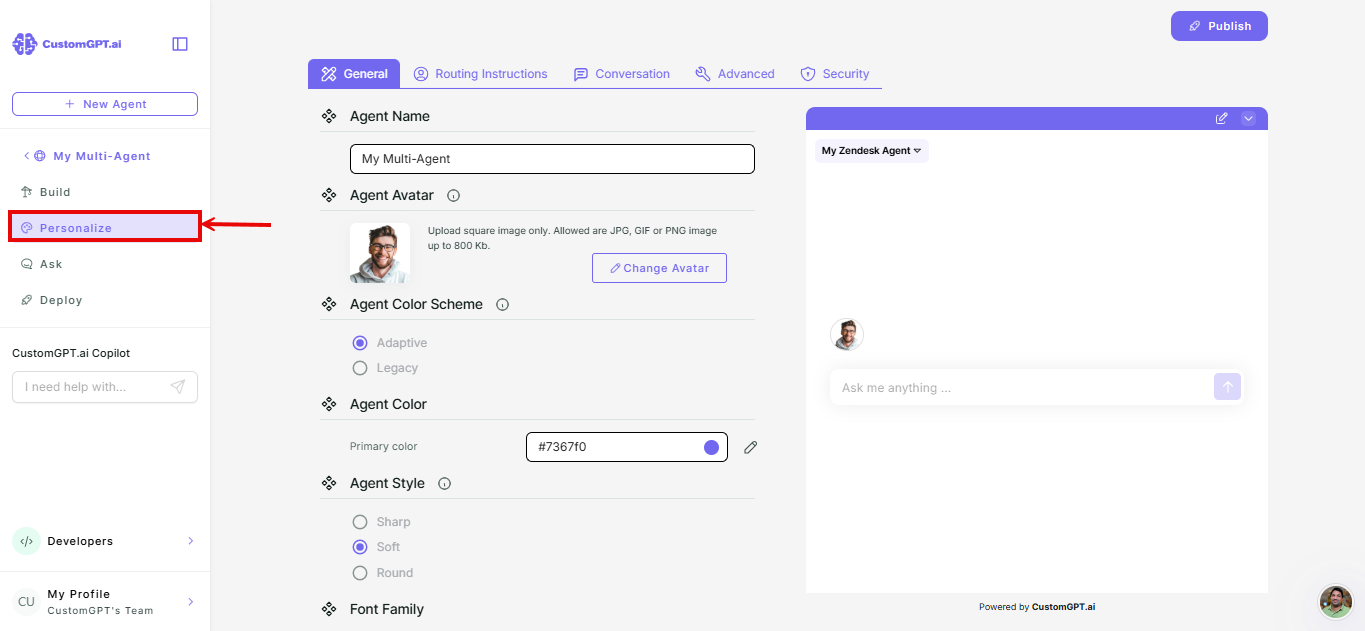Select the Soft agent style

pyautogui.click(x=360, y=547)
